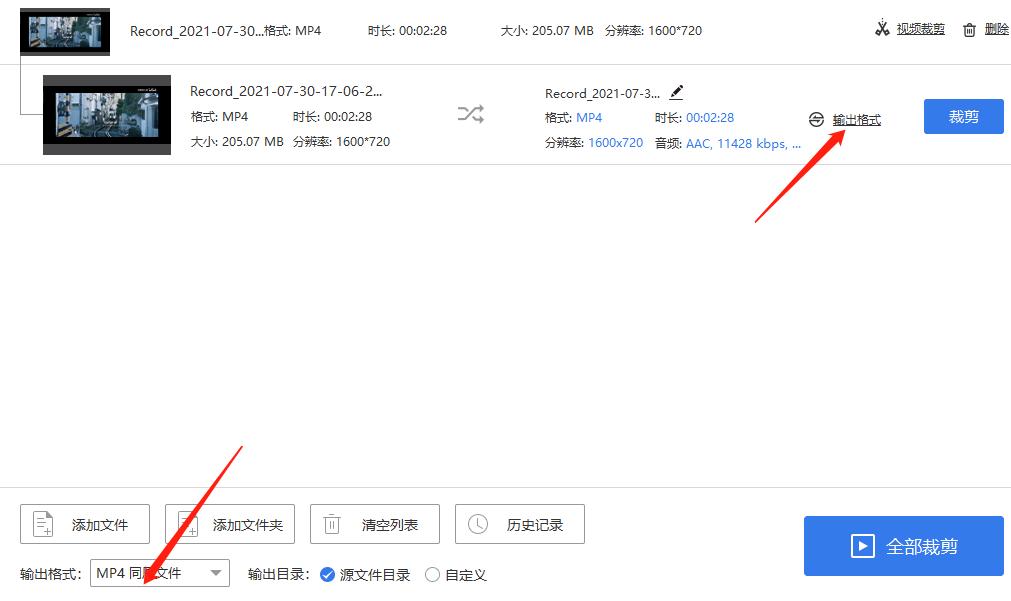Select the 源文件目录 radio option
This screenshot has height=601, width=1011.
(x=327, y=574)
